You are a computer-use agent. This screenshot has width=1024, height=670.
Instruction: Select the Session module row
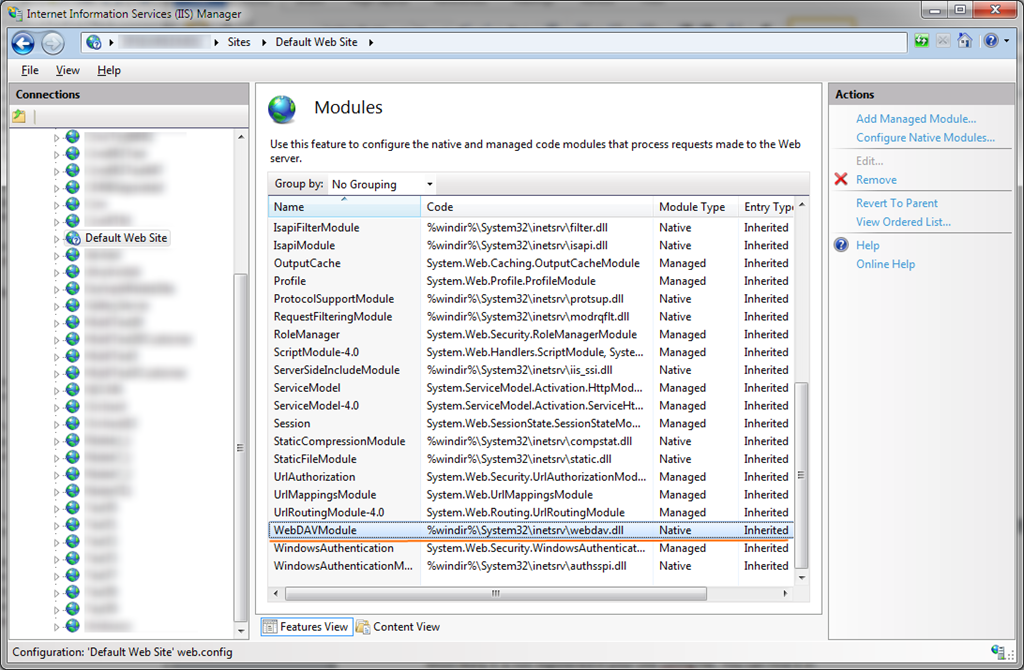(532, 423)
